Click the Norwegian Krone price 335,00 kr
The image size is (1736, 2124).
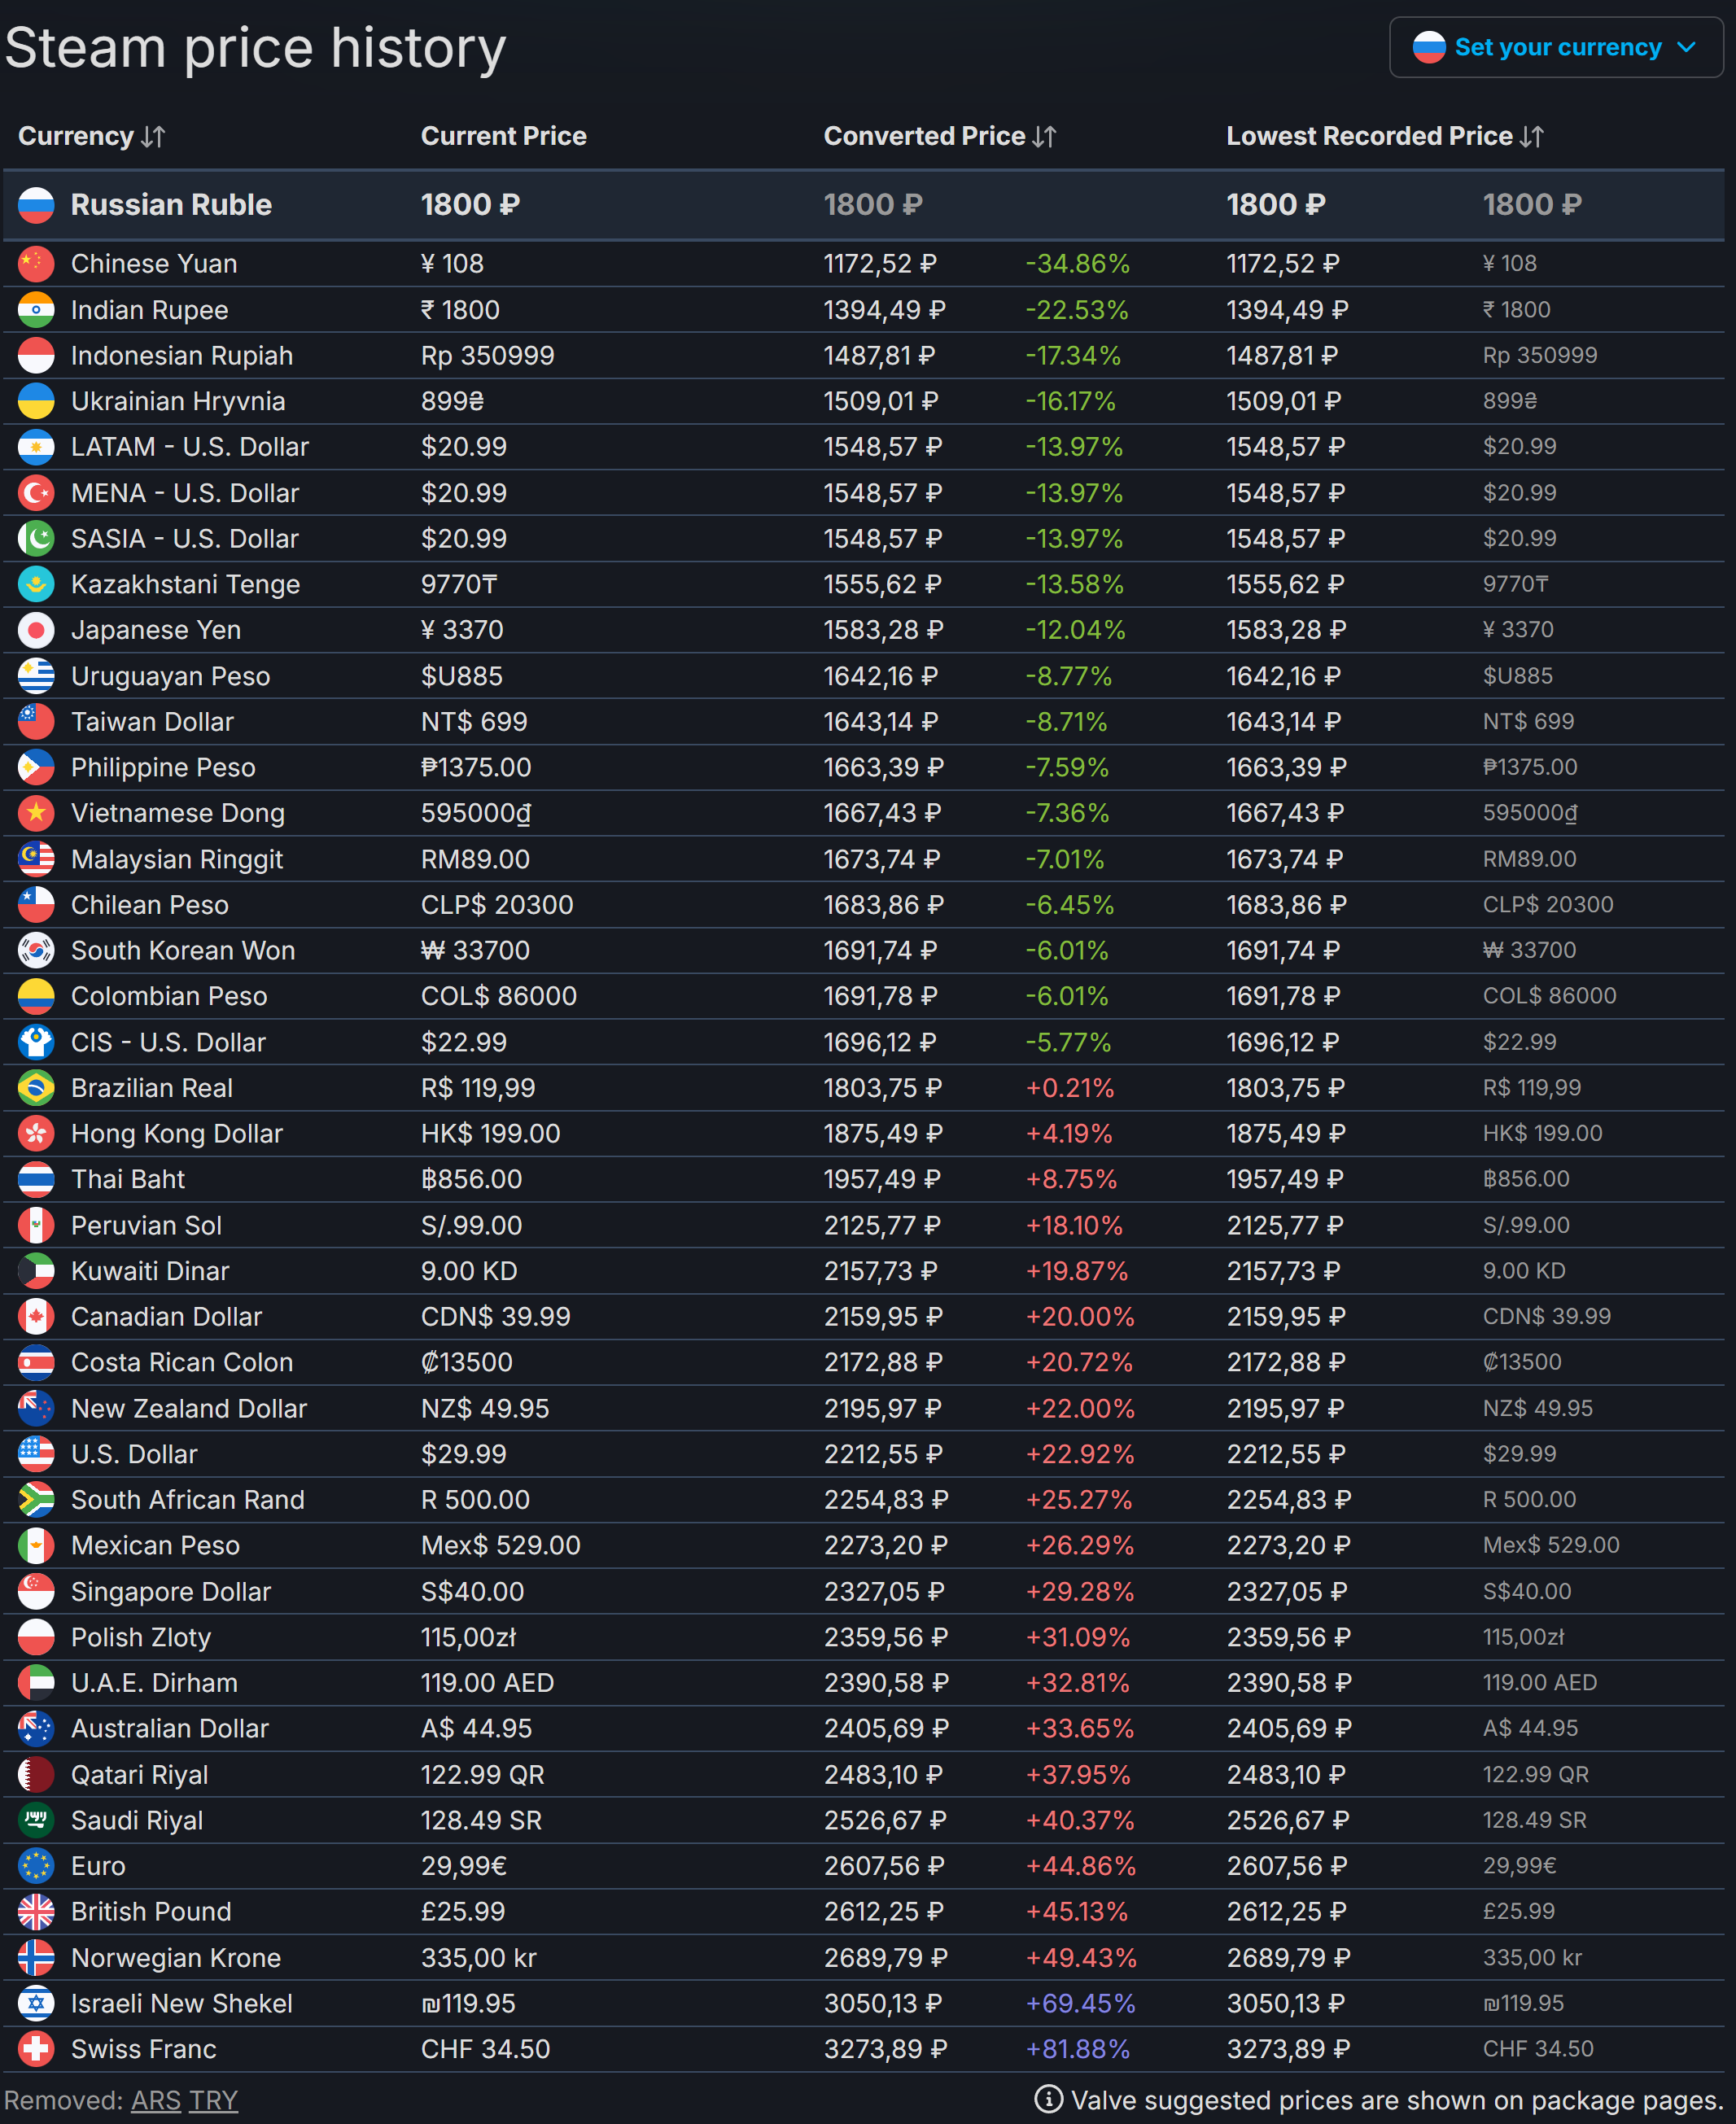[x=478, y=1958]
